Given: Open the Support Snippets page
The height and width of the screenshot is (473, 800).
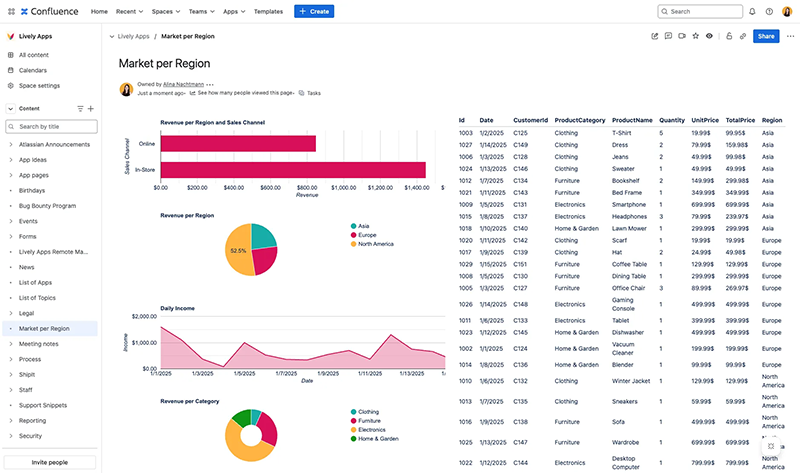Looking at the screenshot, I should [x=43, y=405].
